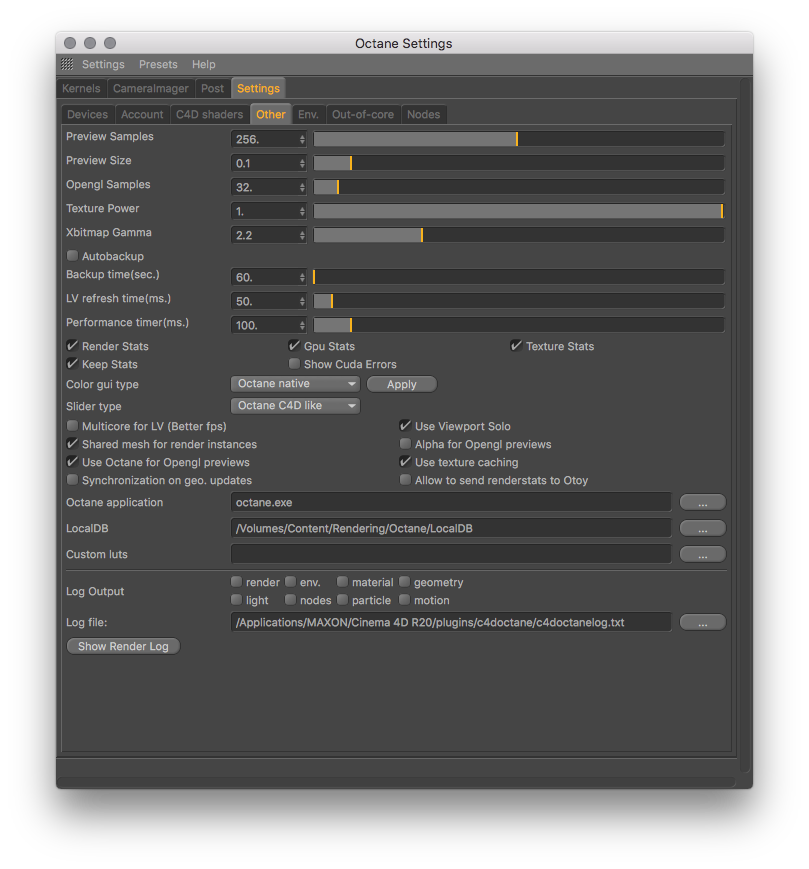
Task: Enable Multicore for LV checkbox
Action: pyautogui.click(x=72, y=426)
